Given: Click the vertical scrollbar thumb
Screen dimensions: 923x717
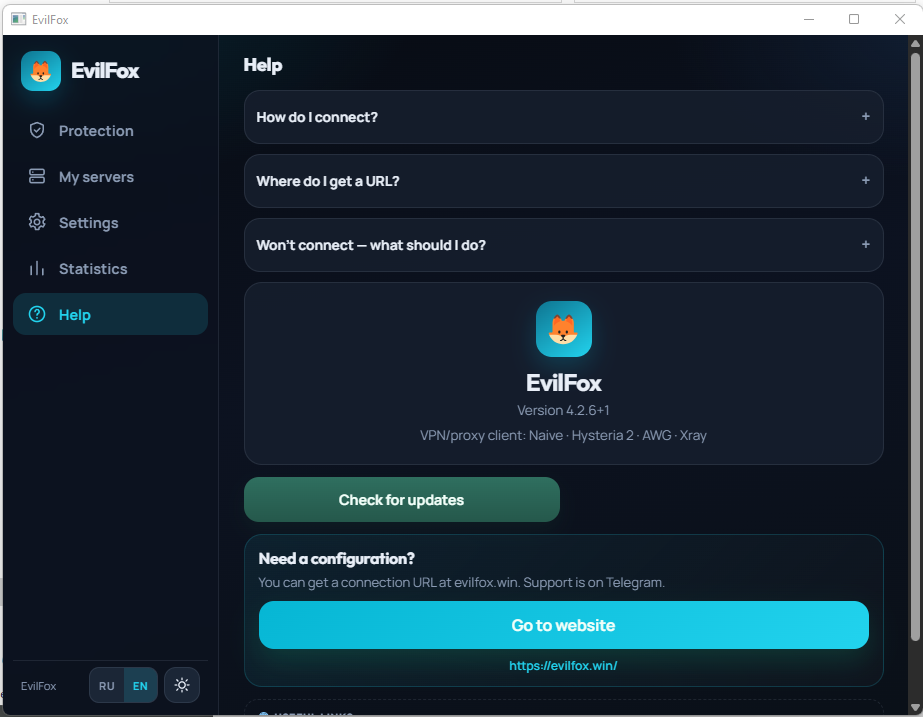Looking at the screenshot, I should (915, 347).
